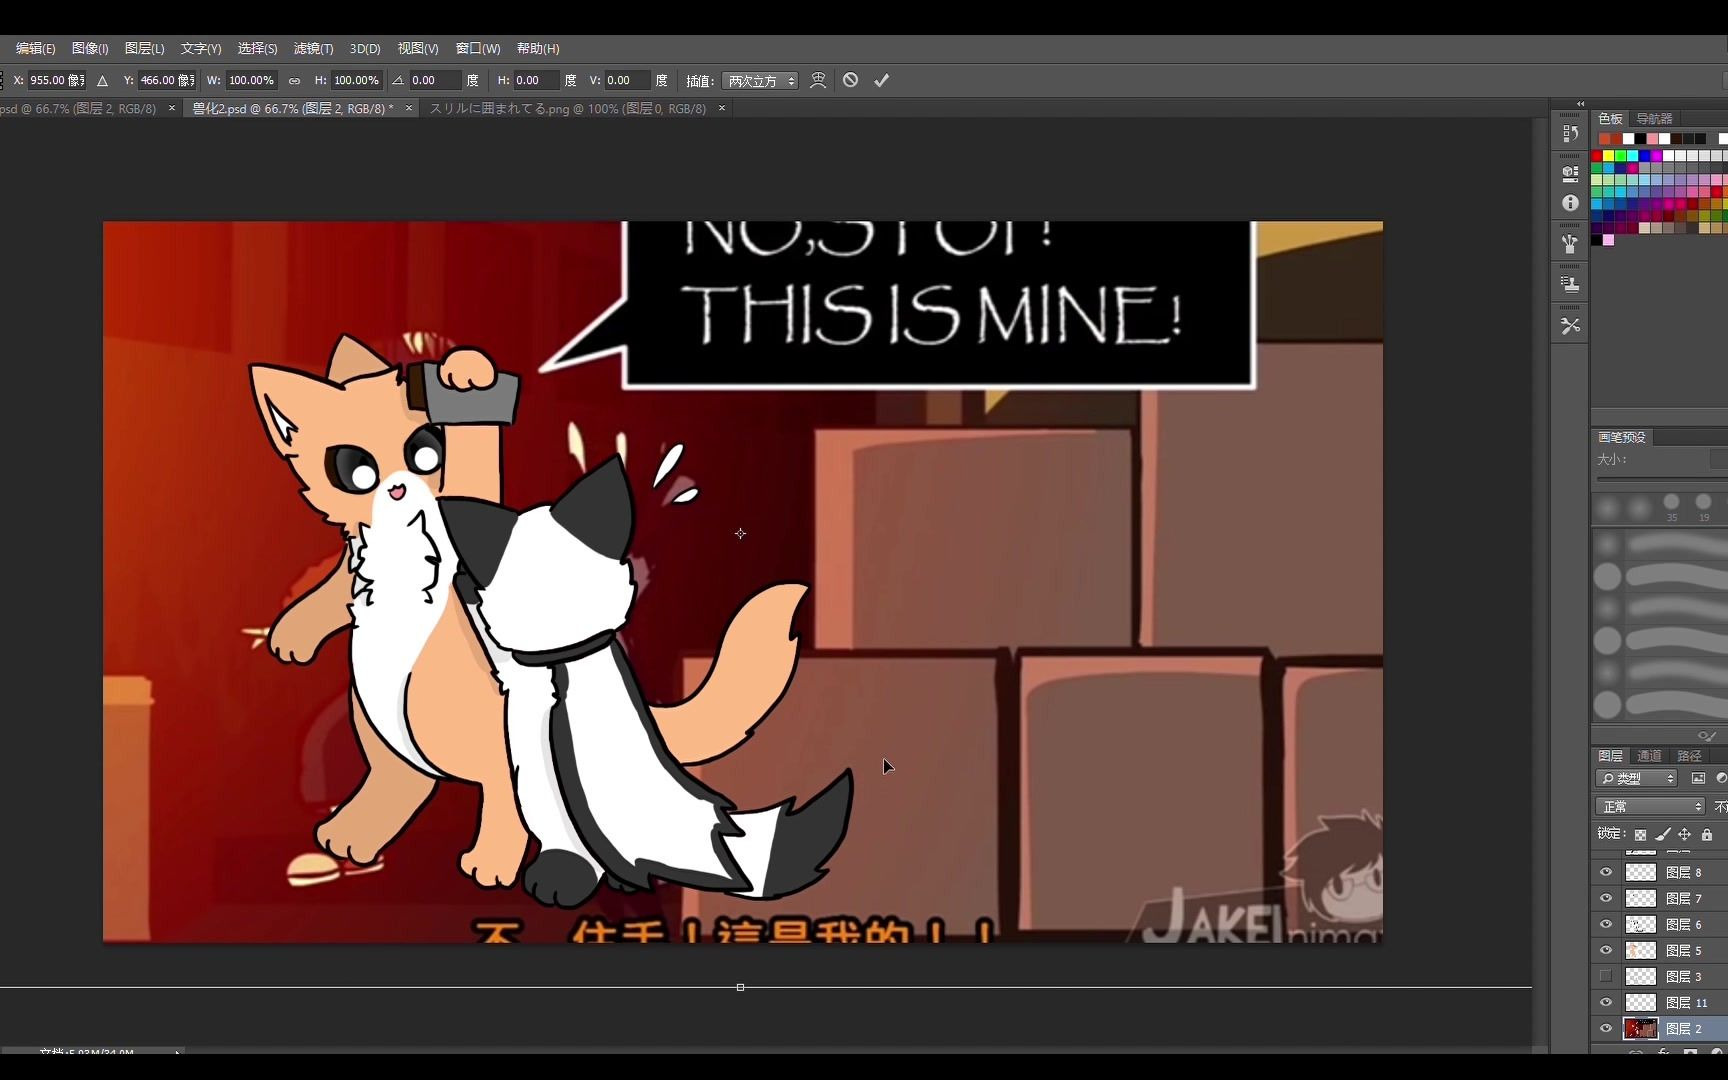The width and height of the screenshot is (1728, 1080).
Task: Pick the pure red swatch in color grid
Action: [x=1597, y=156]
